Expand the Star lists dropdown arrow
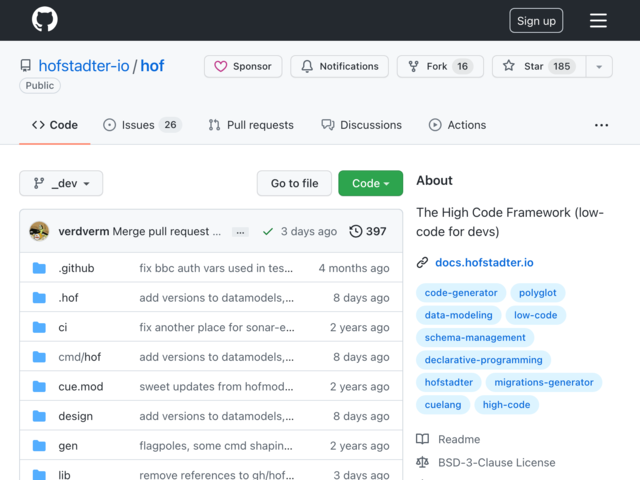 point(599,67)
